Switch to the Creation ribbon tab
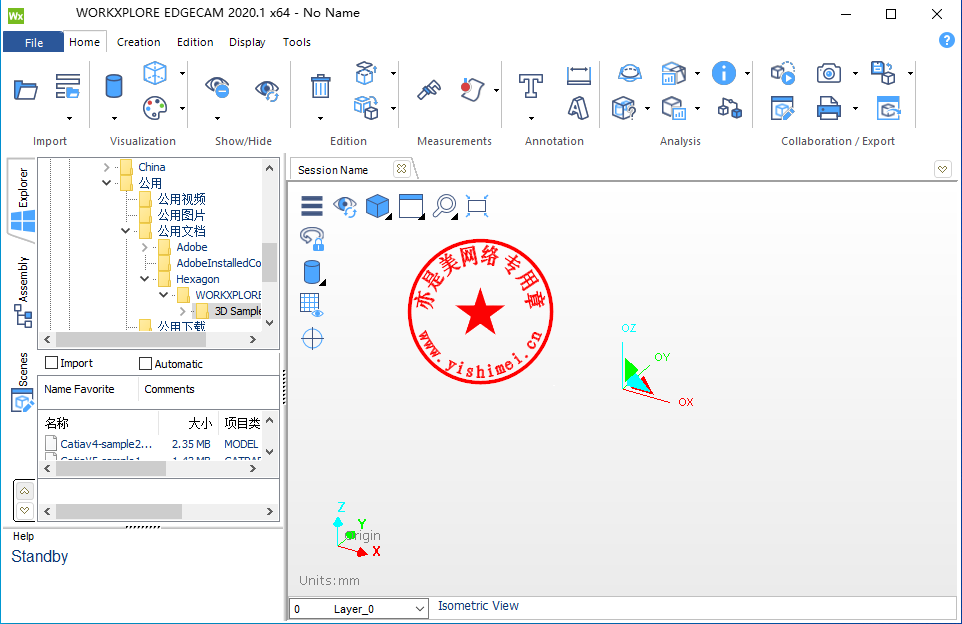This screenshot has width=962, height=624. [139, 42]
